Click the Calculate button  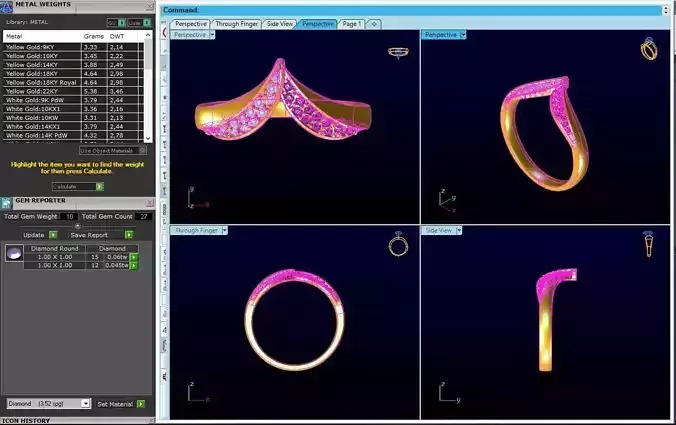[x=78, y=187]
